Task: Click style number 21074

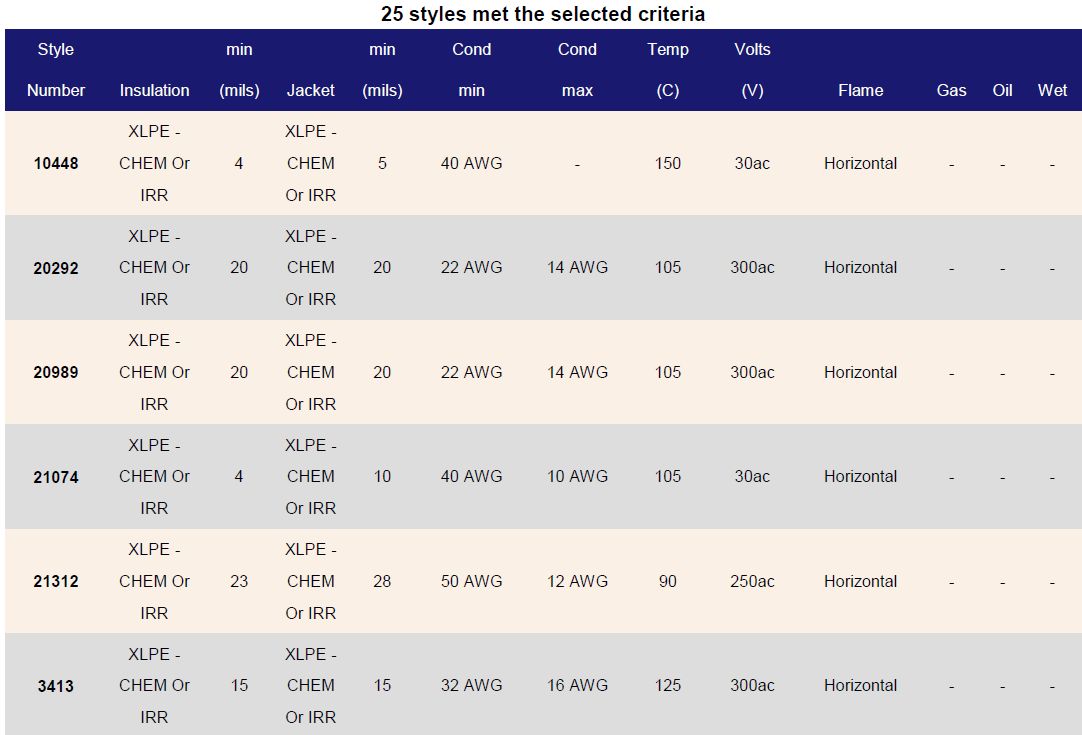Action: 56,477
